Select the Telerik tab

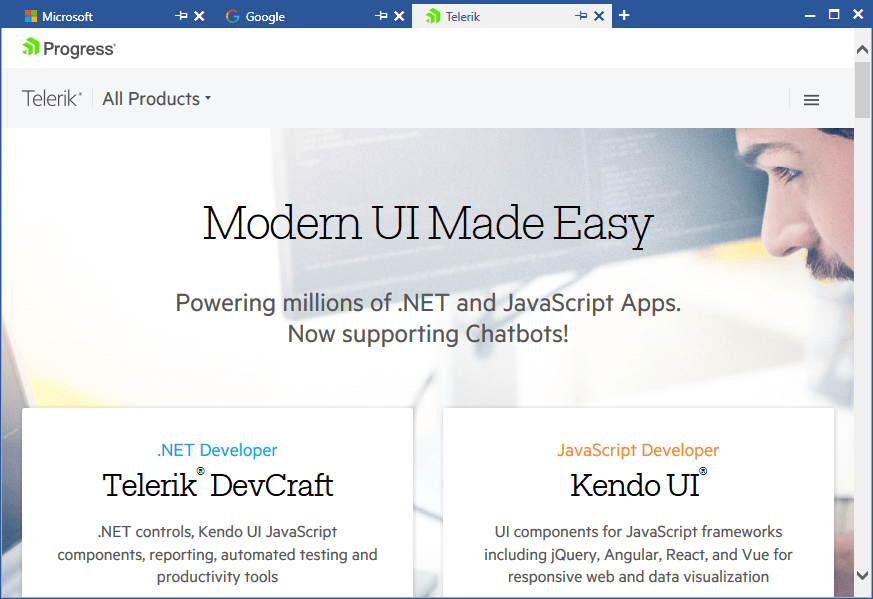512,16
